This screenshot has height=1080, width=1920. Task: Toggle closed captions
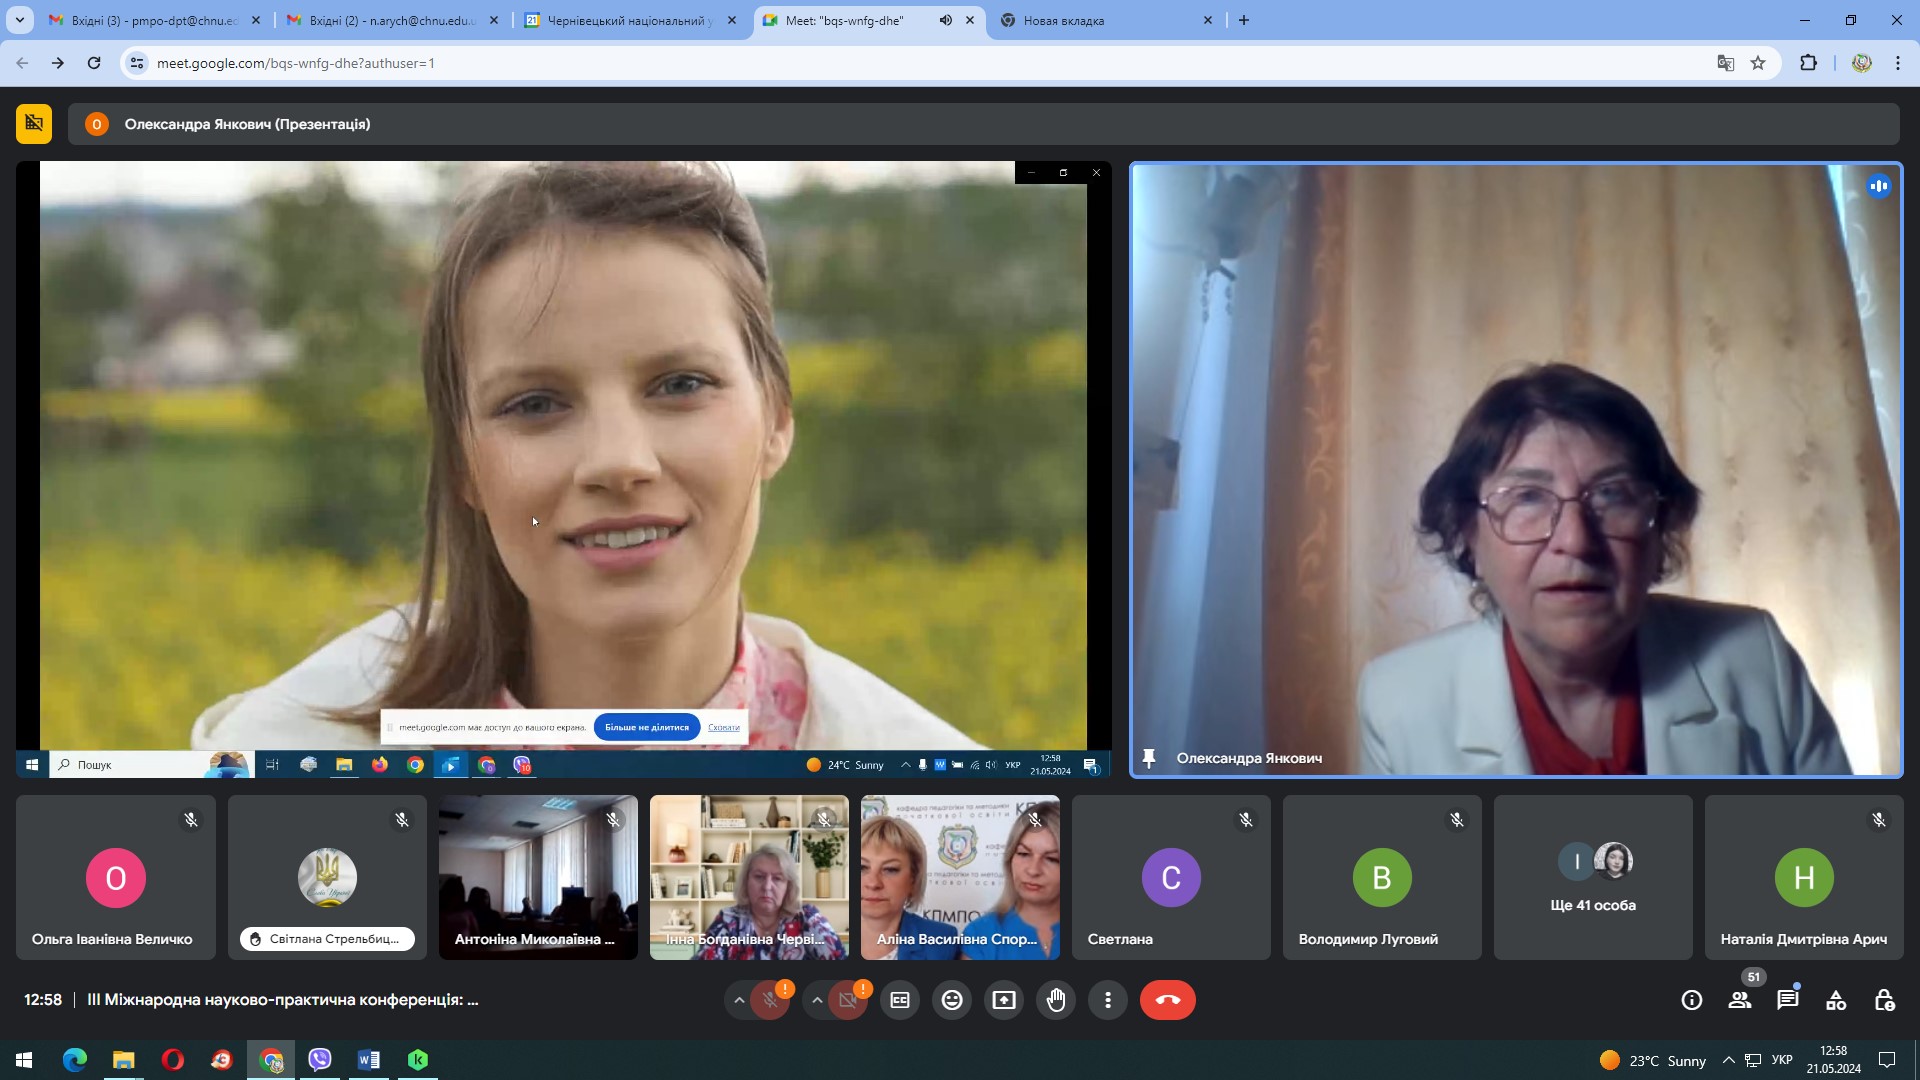coord(900,1000)
